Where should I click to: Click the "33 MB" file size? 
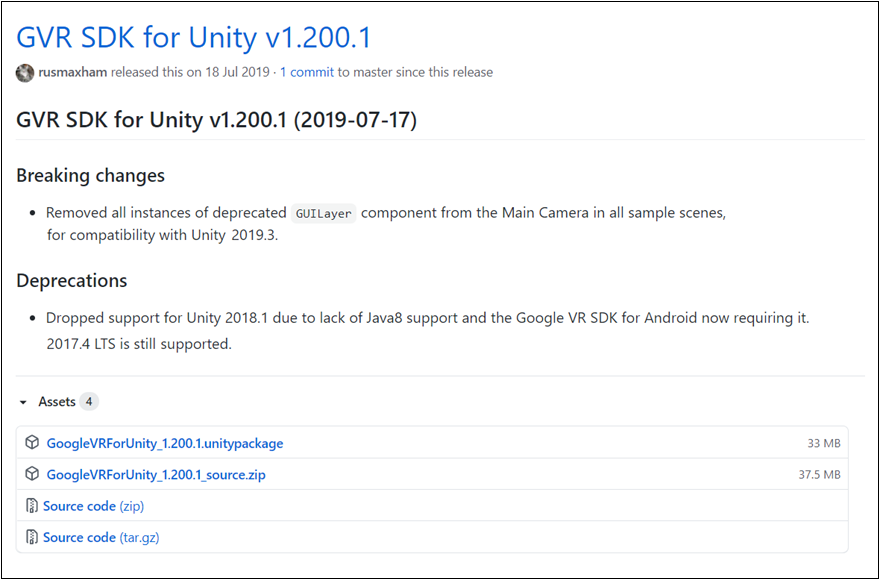click(824, 443)
